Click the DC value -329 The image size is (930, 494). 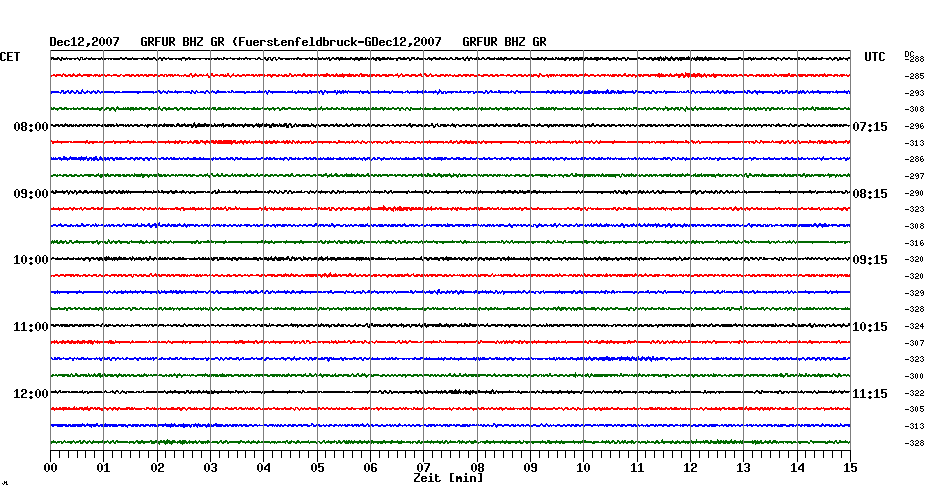(915, 293)
